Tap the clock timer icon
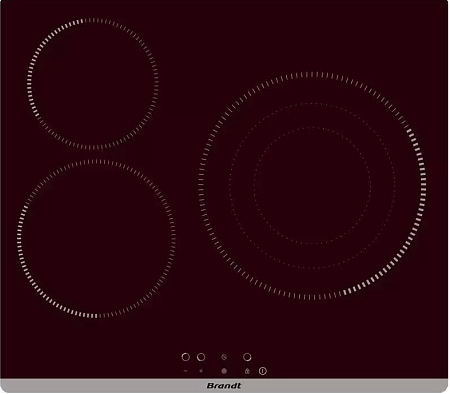The image size is (450, 394). 224,357
